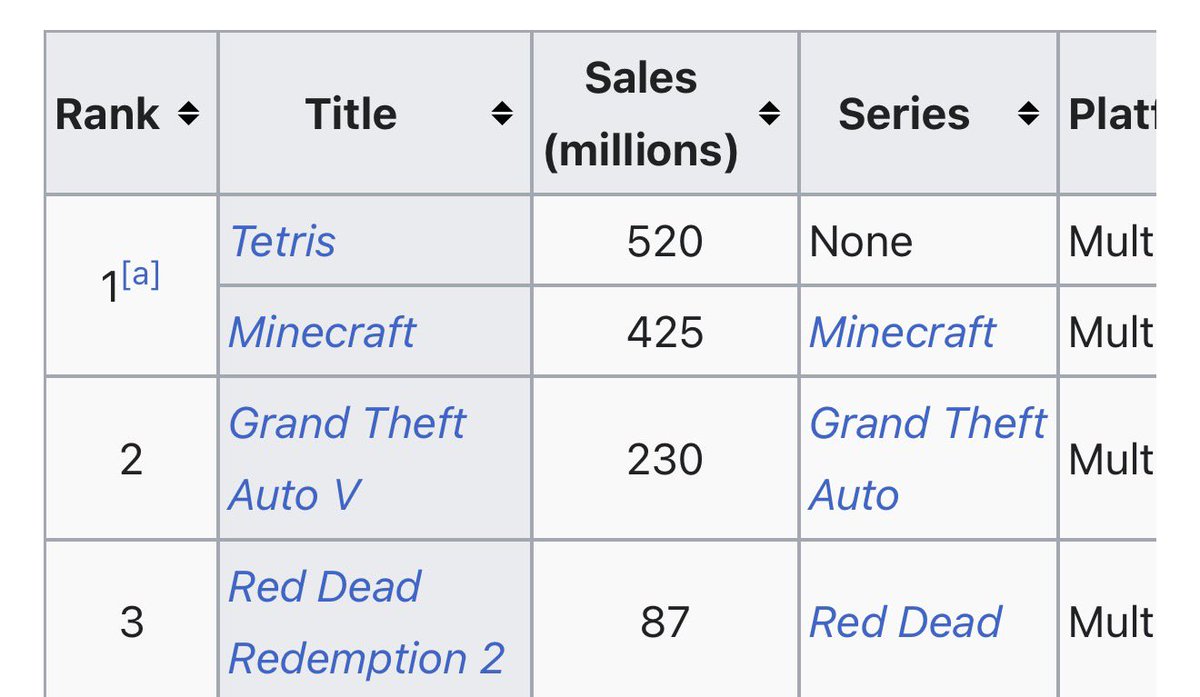This screenshot has height=697, width=1200.
Task: Sort by Sales (millions) arrows
Action: point(769,114)
